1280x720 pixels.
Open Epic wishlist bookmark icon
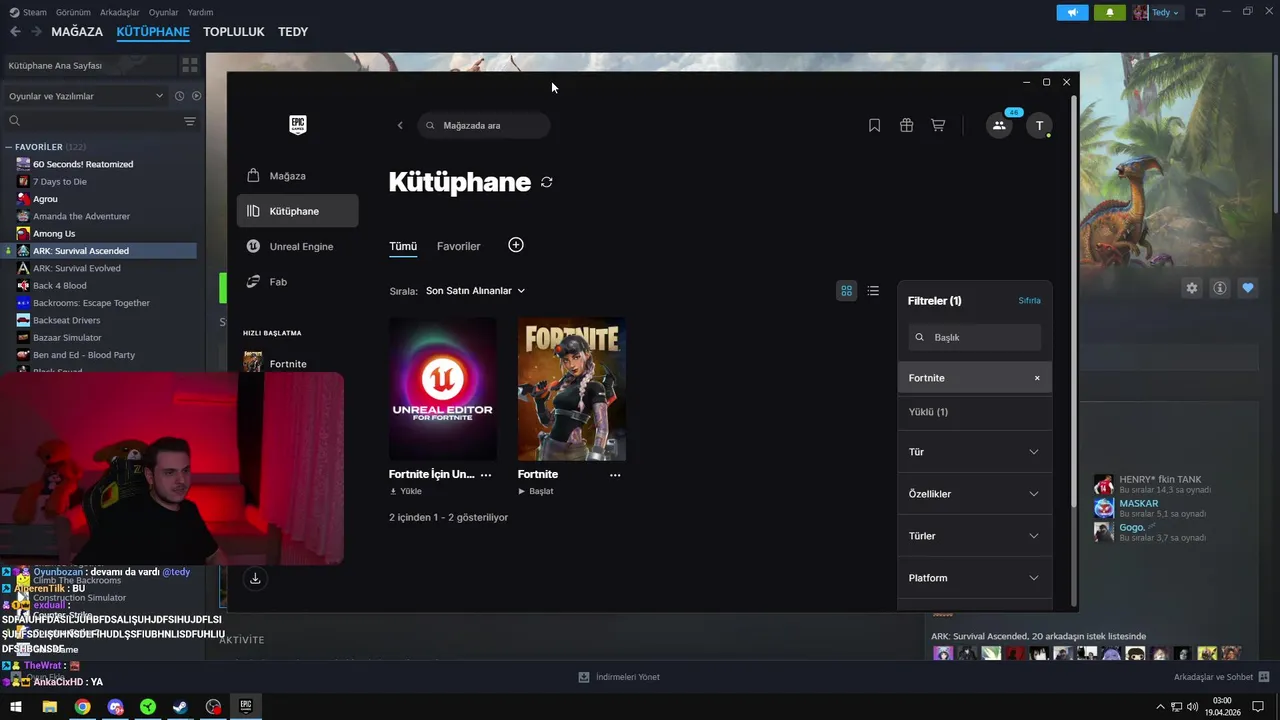[x=874, y=126]
